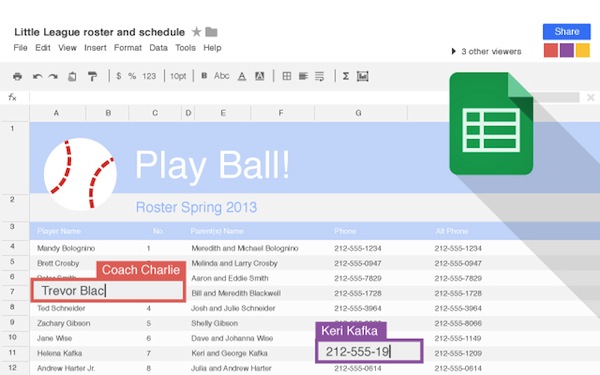
Task: Select column A header
Action: (57, 113)
